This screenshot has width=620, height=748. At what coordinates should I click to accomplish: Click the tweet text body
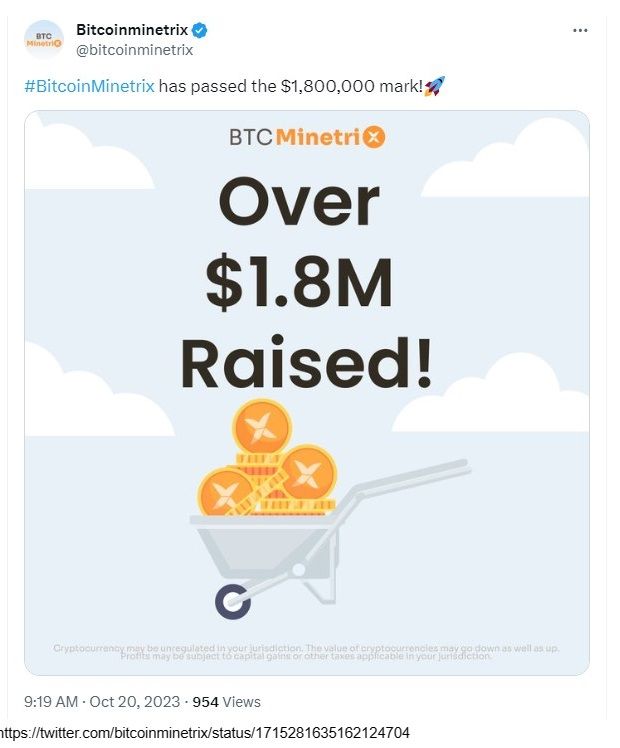(x=235, y=86)
